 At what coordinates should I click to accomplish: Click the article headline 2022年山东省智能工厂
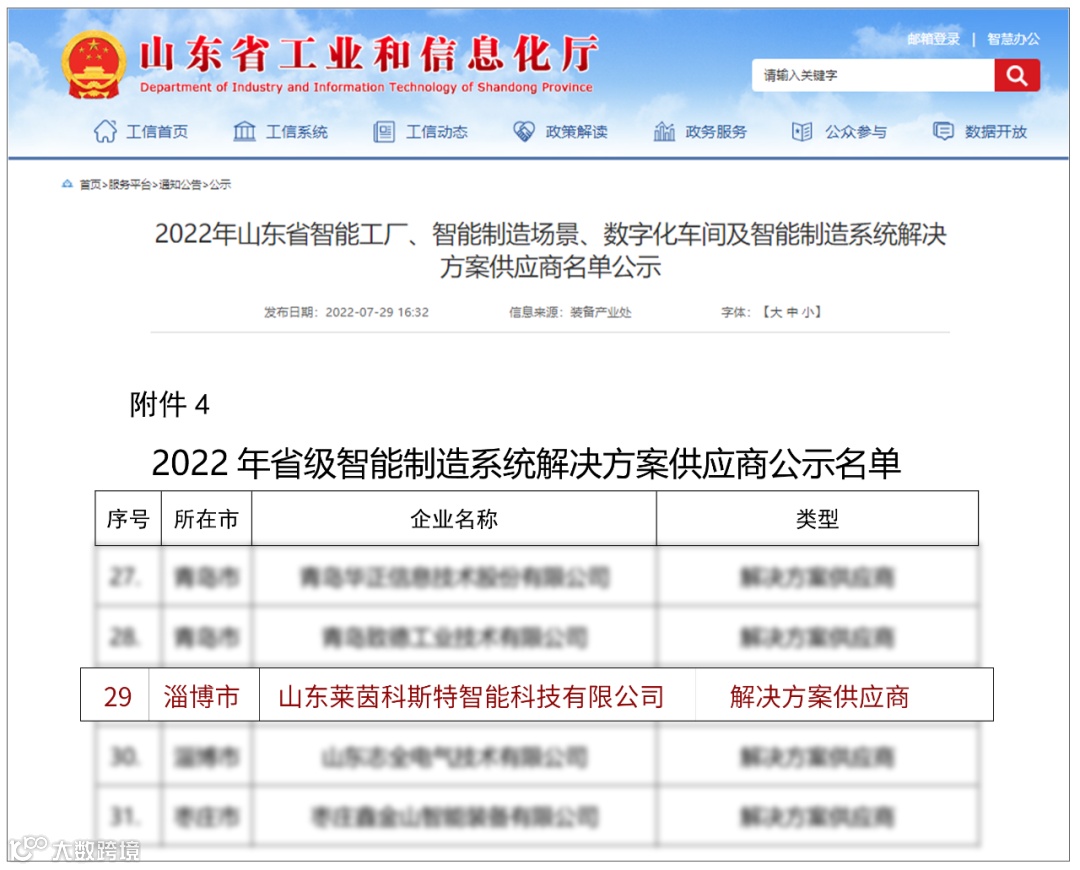550,250
